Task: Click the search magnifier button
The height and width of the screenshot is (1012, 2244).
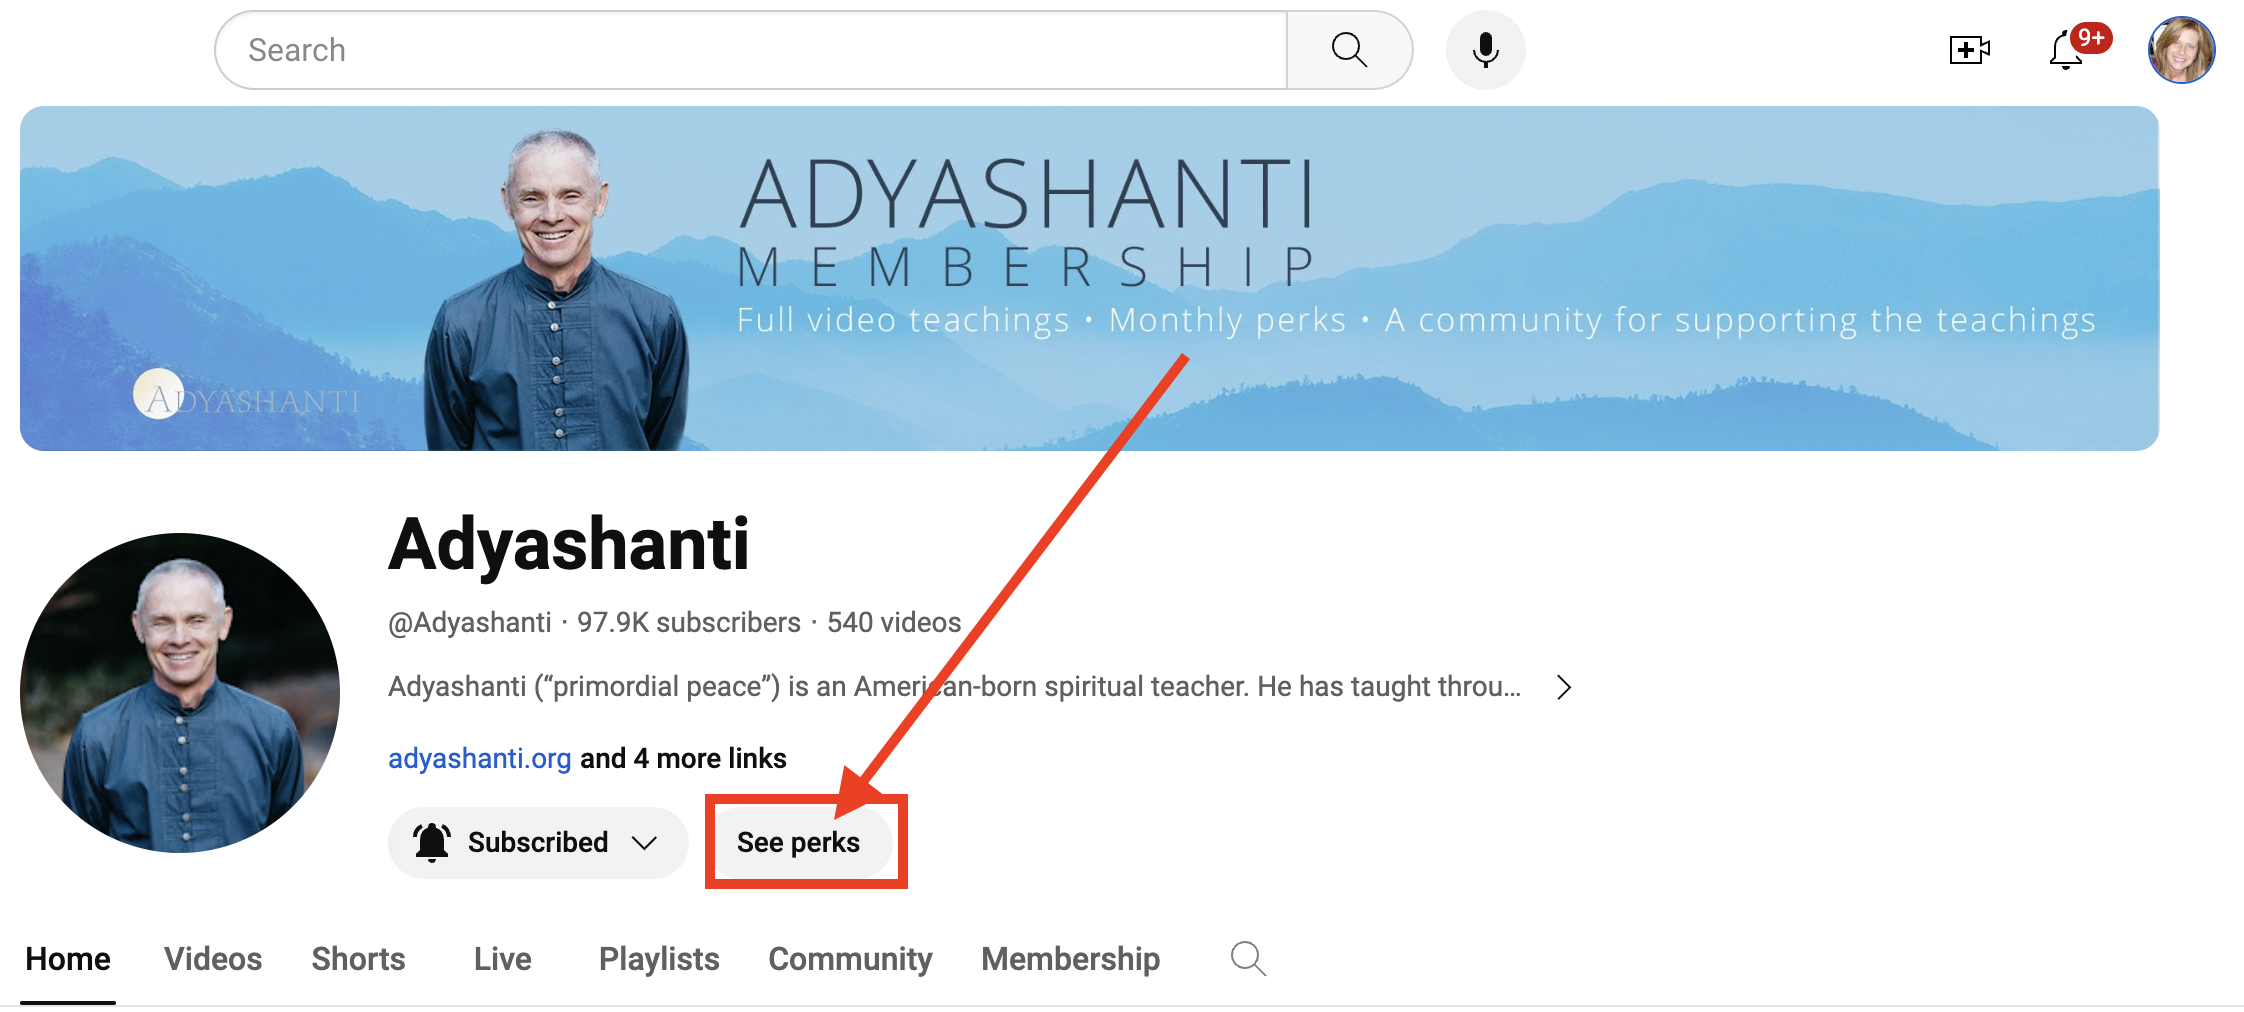Action: coord(1349,50)
